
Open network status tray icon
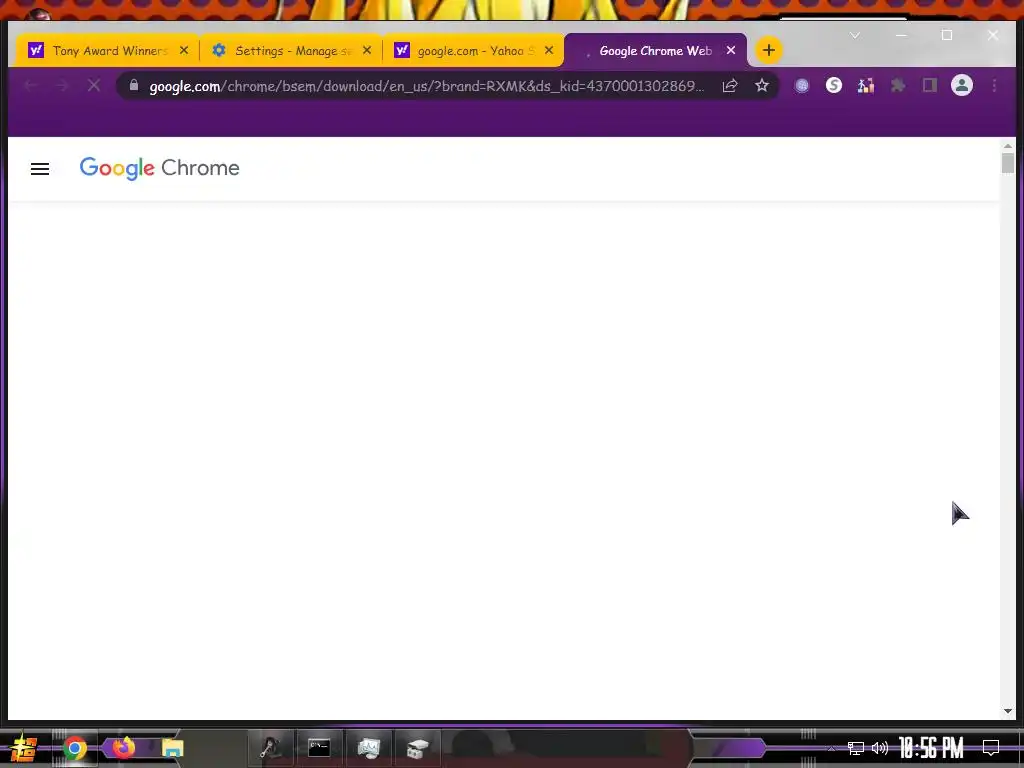click(856, 748)
